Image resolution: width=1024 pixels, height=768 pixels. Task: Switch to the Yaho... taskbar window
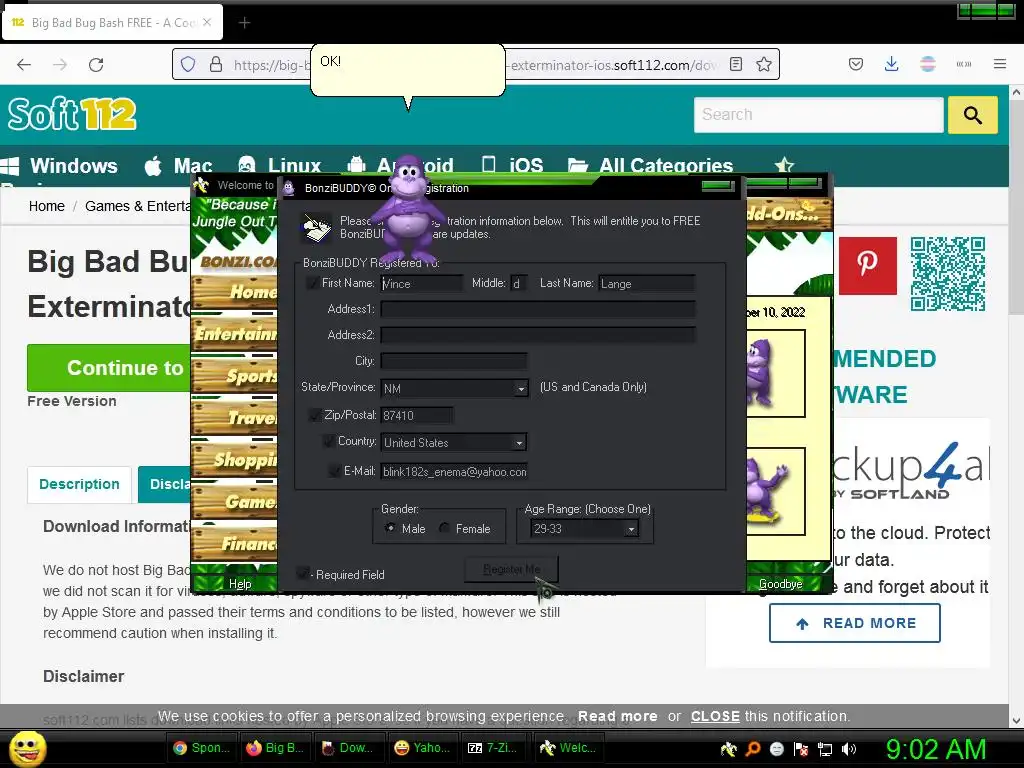[x=423, y=748]
